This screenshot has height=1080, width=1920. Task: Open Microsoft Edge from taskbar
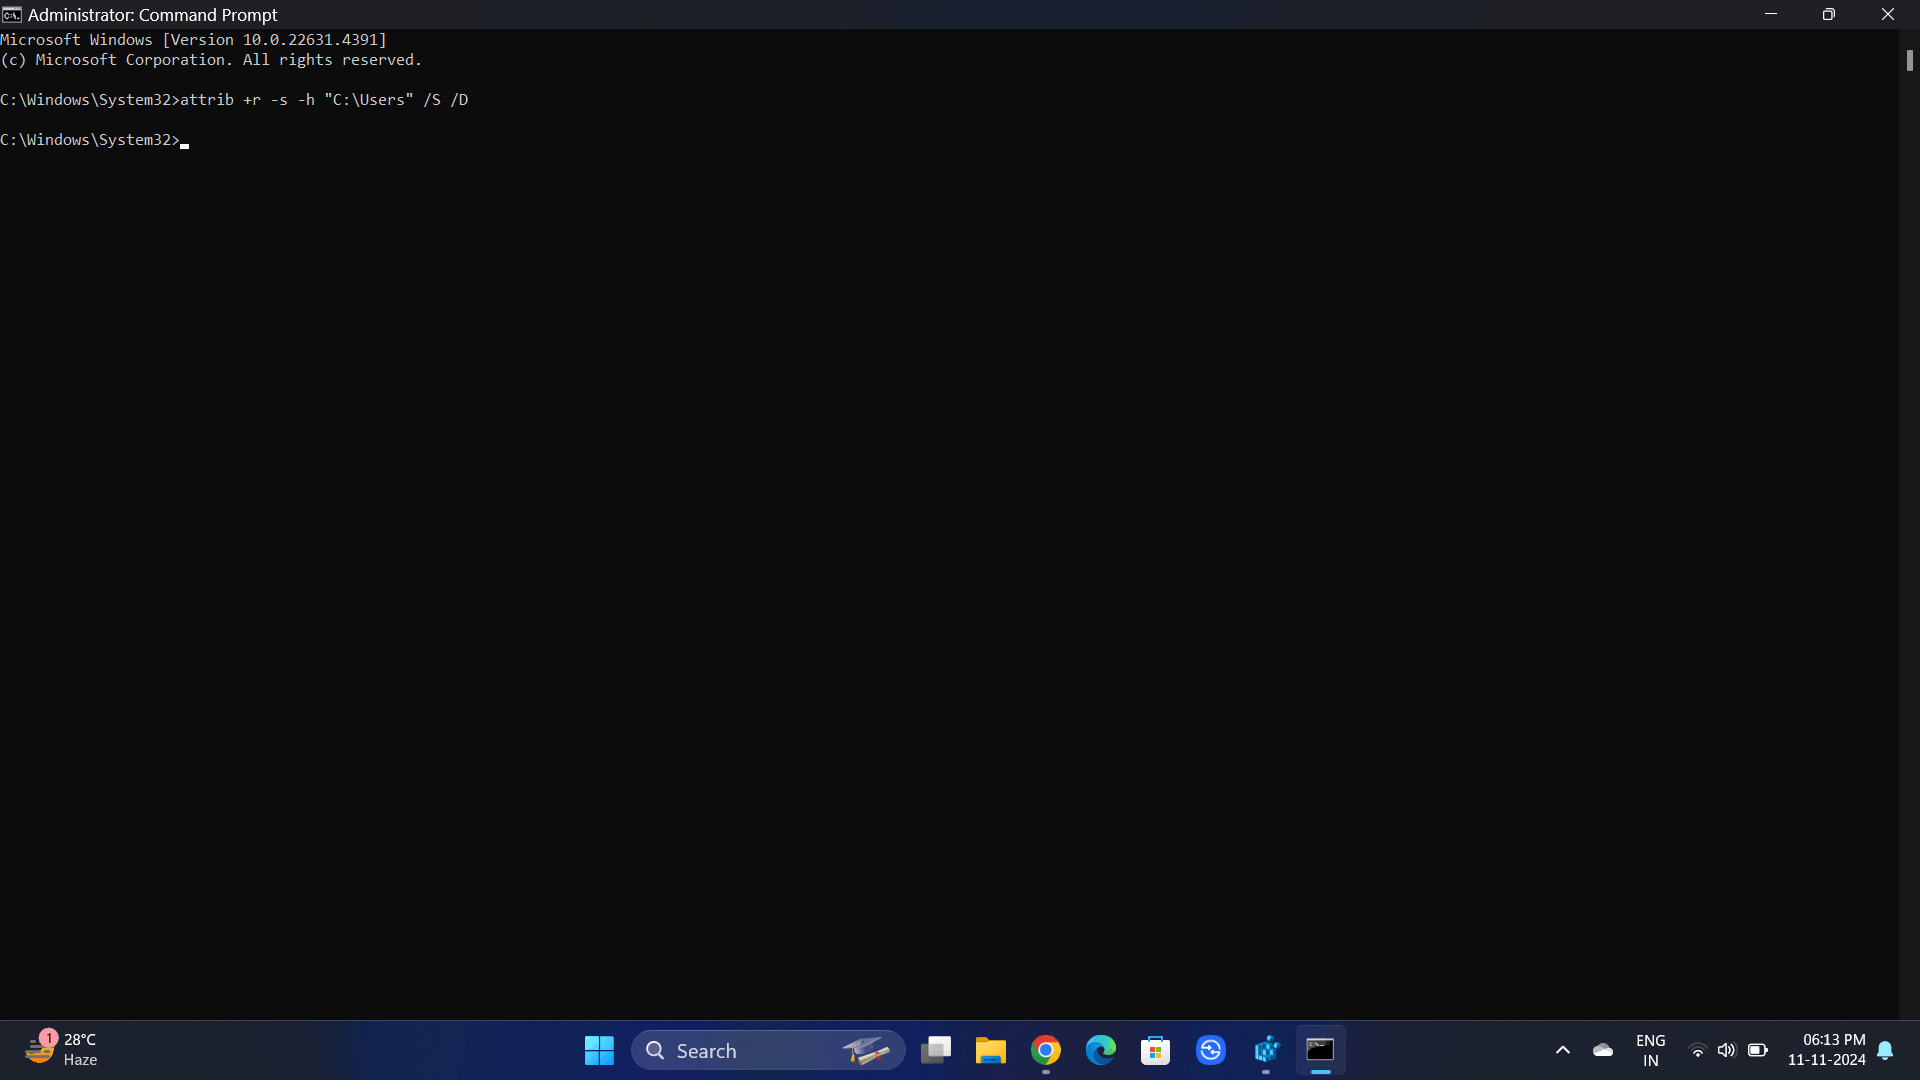click(1101, 1050)
